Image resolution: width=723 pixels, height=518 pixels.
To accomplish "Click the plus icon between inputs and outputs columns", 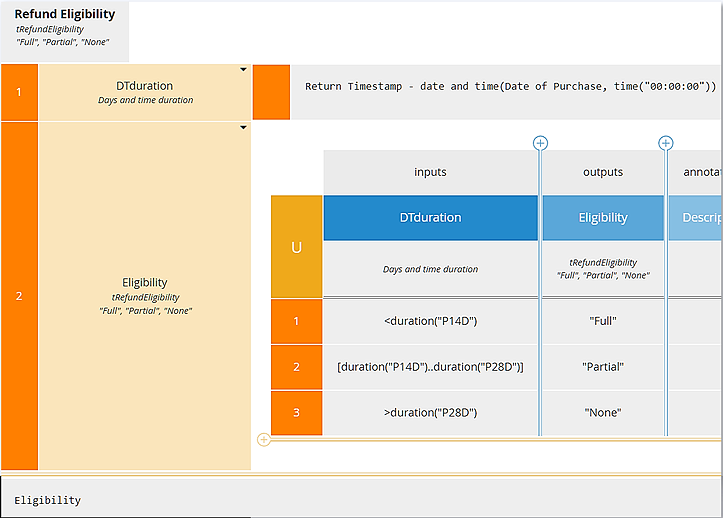I will [x=540, y=143].
